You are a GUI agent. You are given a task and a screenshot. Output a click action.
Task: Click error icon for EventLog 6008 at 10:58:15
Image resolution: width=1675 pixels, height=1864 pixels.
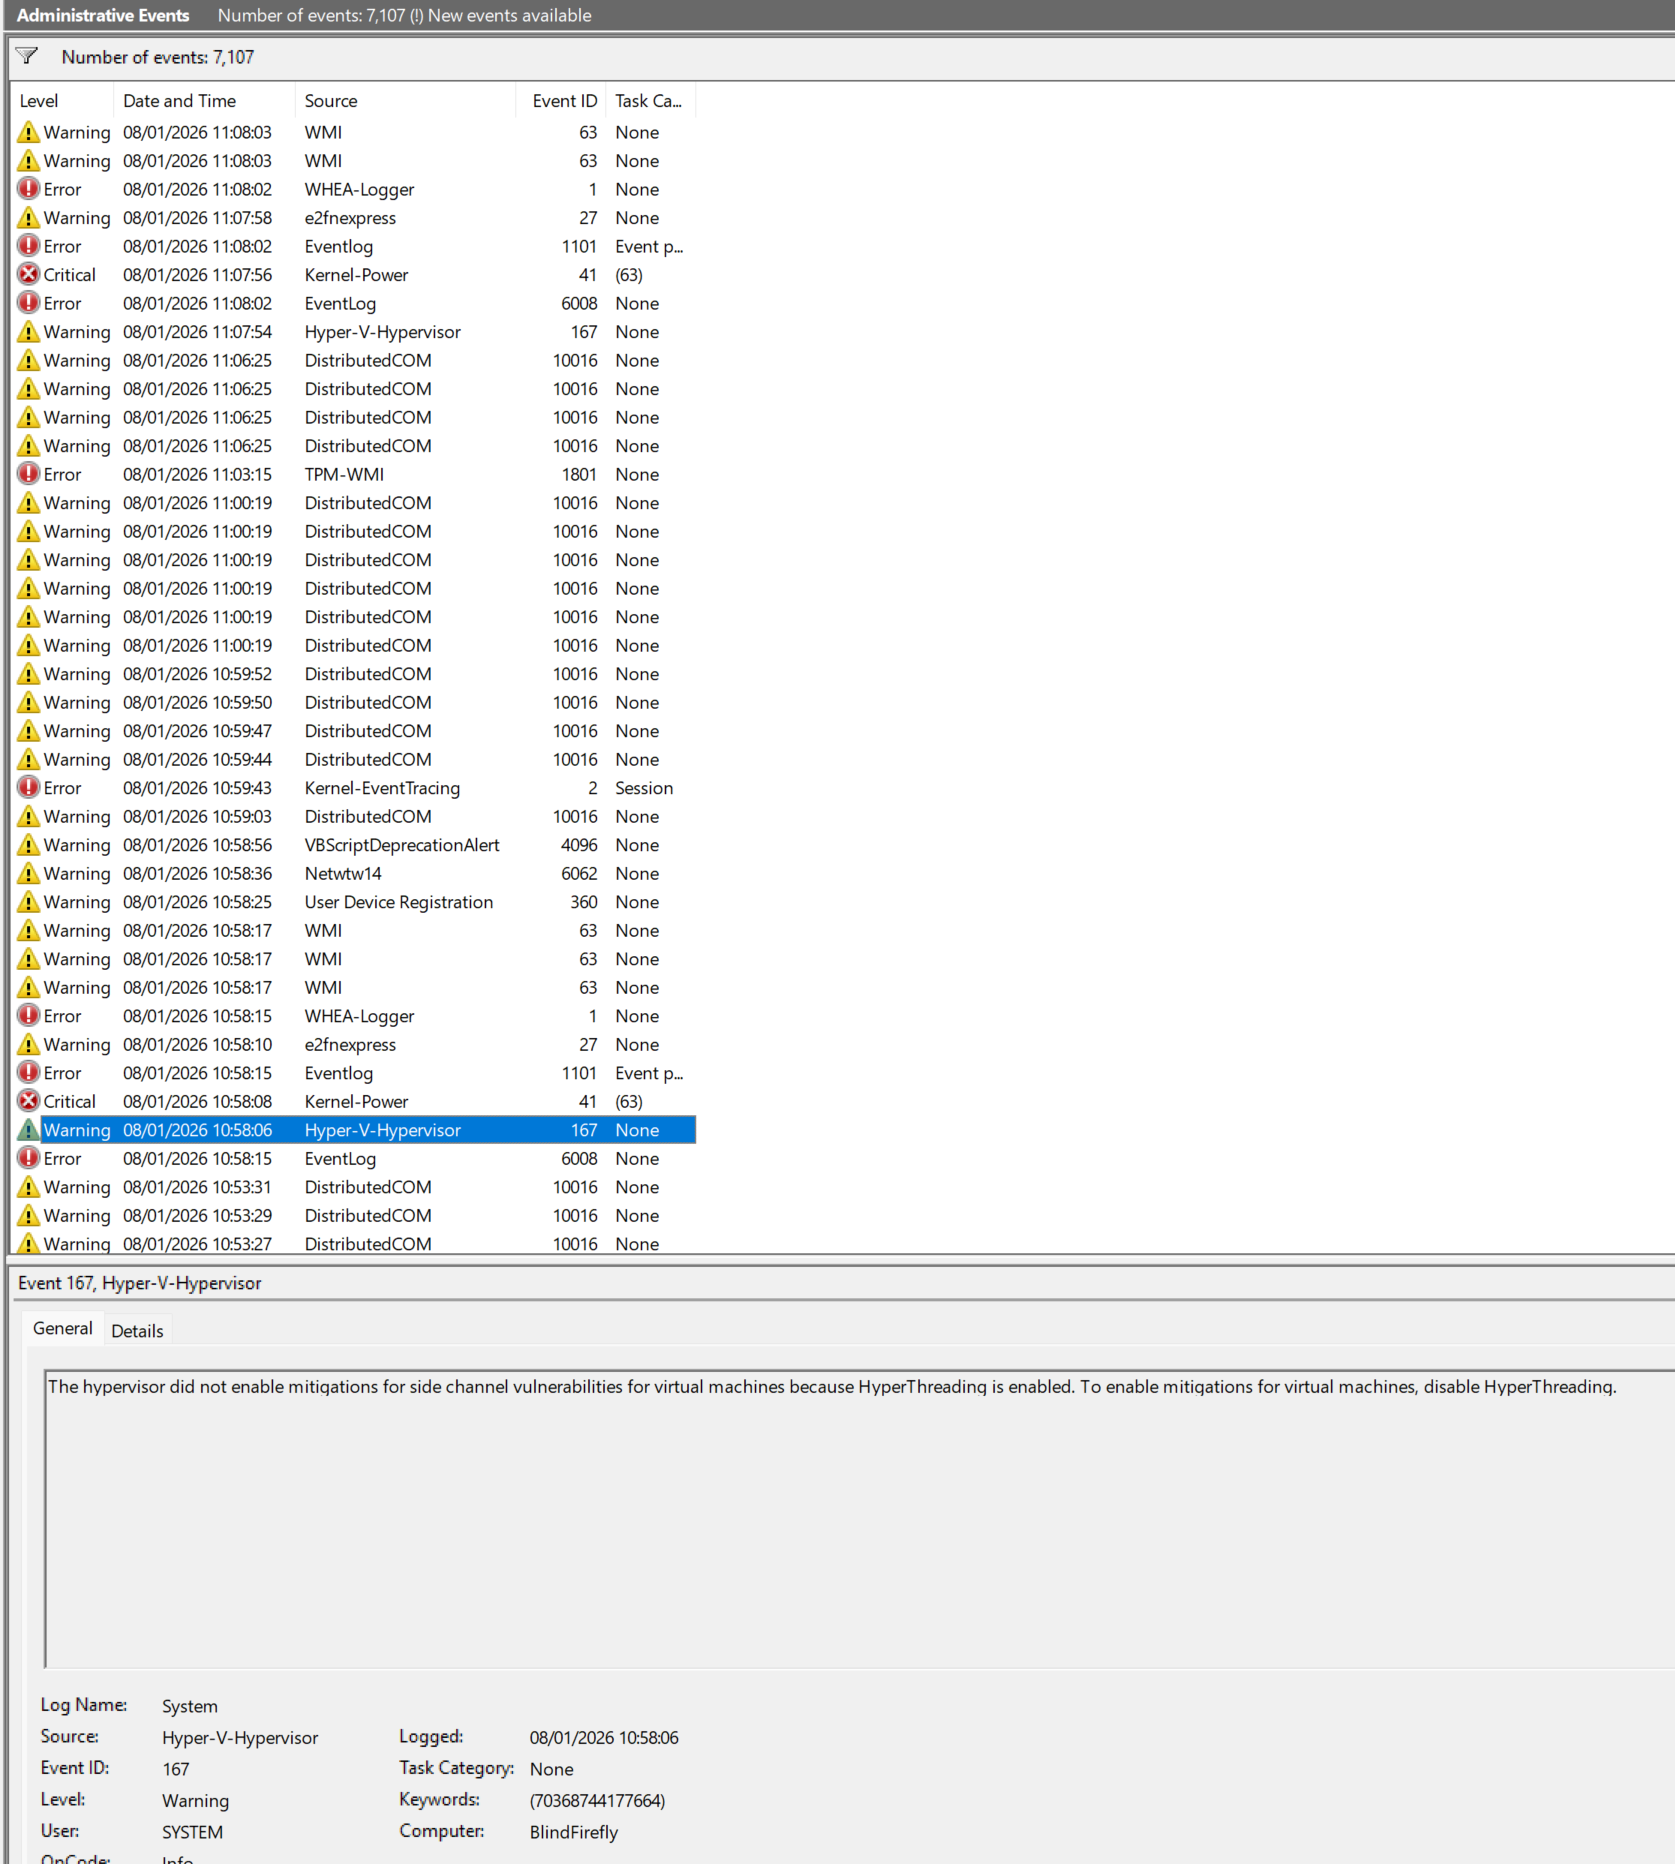pyautogui.click(x=29, y=1158)
